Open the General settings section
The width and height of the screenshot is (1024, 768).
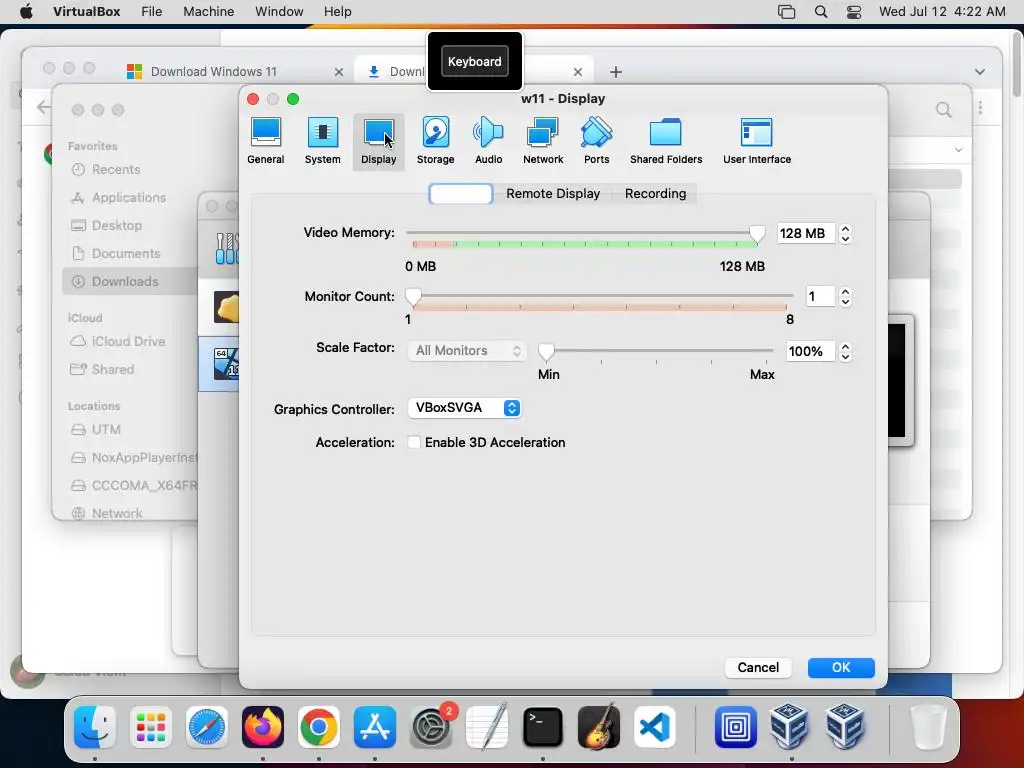tap(266, 141)
